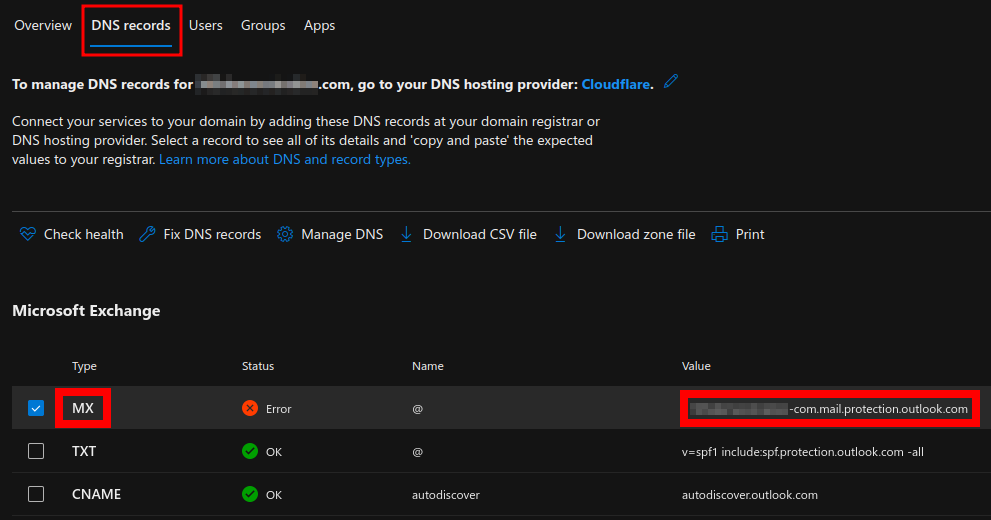Select the DNS records tab
The image size is (991, 520).
(x=131, y=25)
